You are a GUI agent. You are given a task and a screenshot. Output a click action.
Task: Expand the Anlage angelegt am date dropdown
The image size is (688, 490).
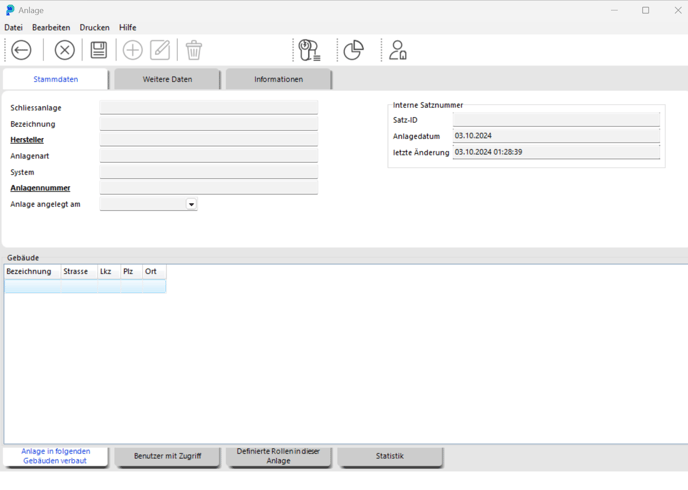pos(191,204)
